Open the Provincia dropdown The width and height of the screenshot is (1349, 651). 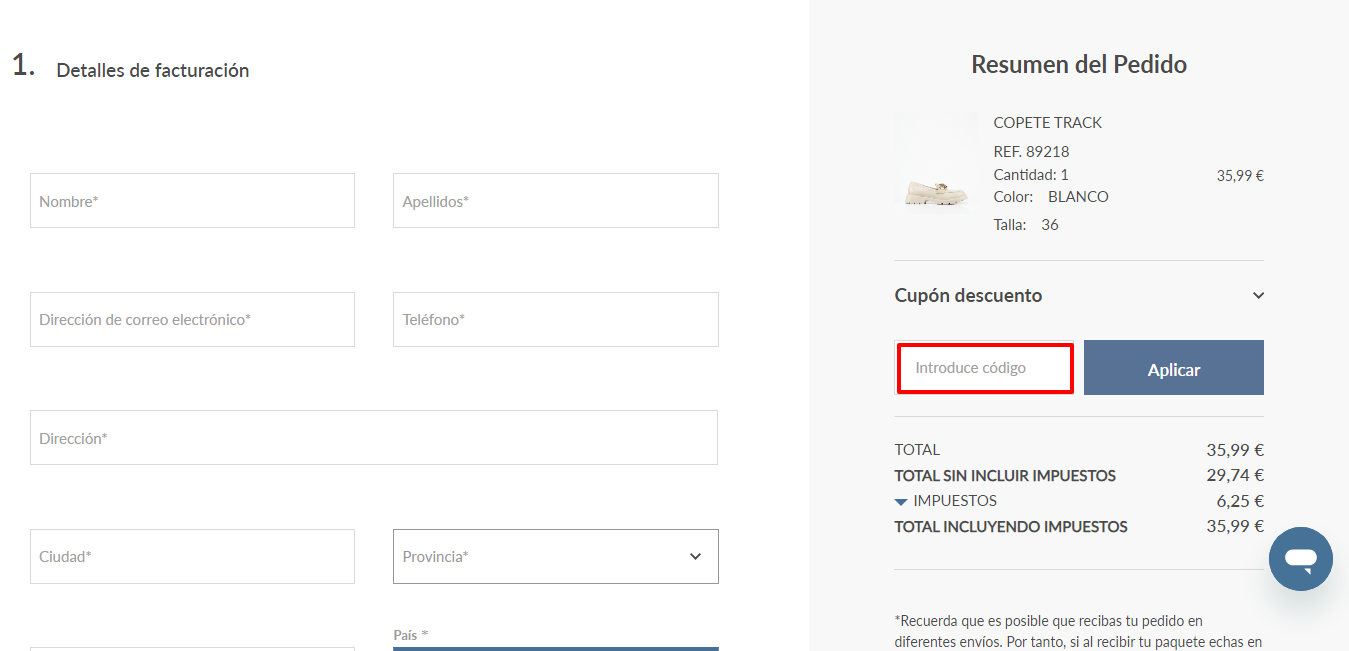click(556, 556)
